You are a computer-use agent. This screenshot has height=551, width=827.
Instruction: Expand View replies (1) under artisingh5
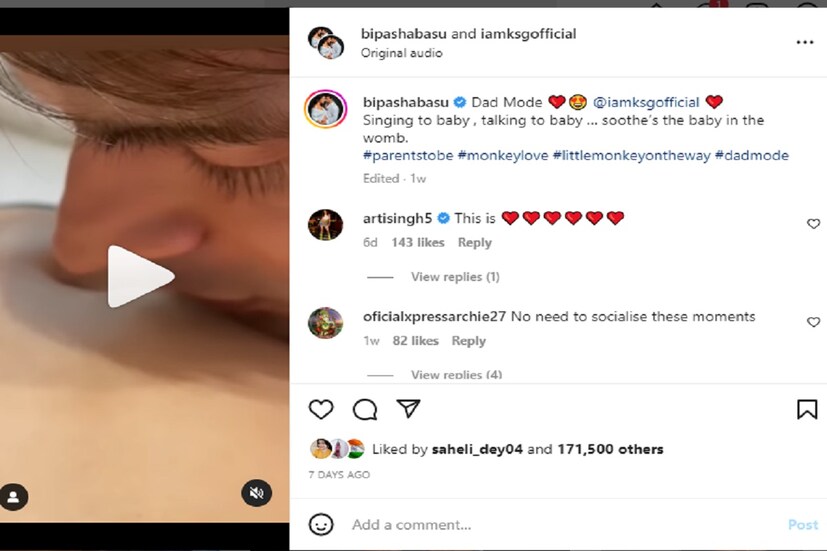click(x=454, y=276)
